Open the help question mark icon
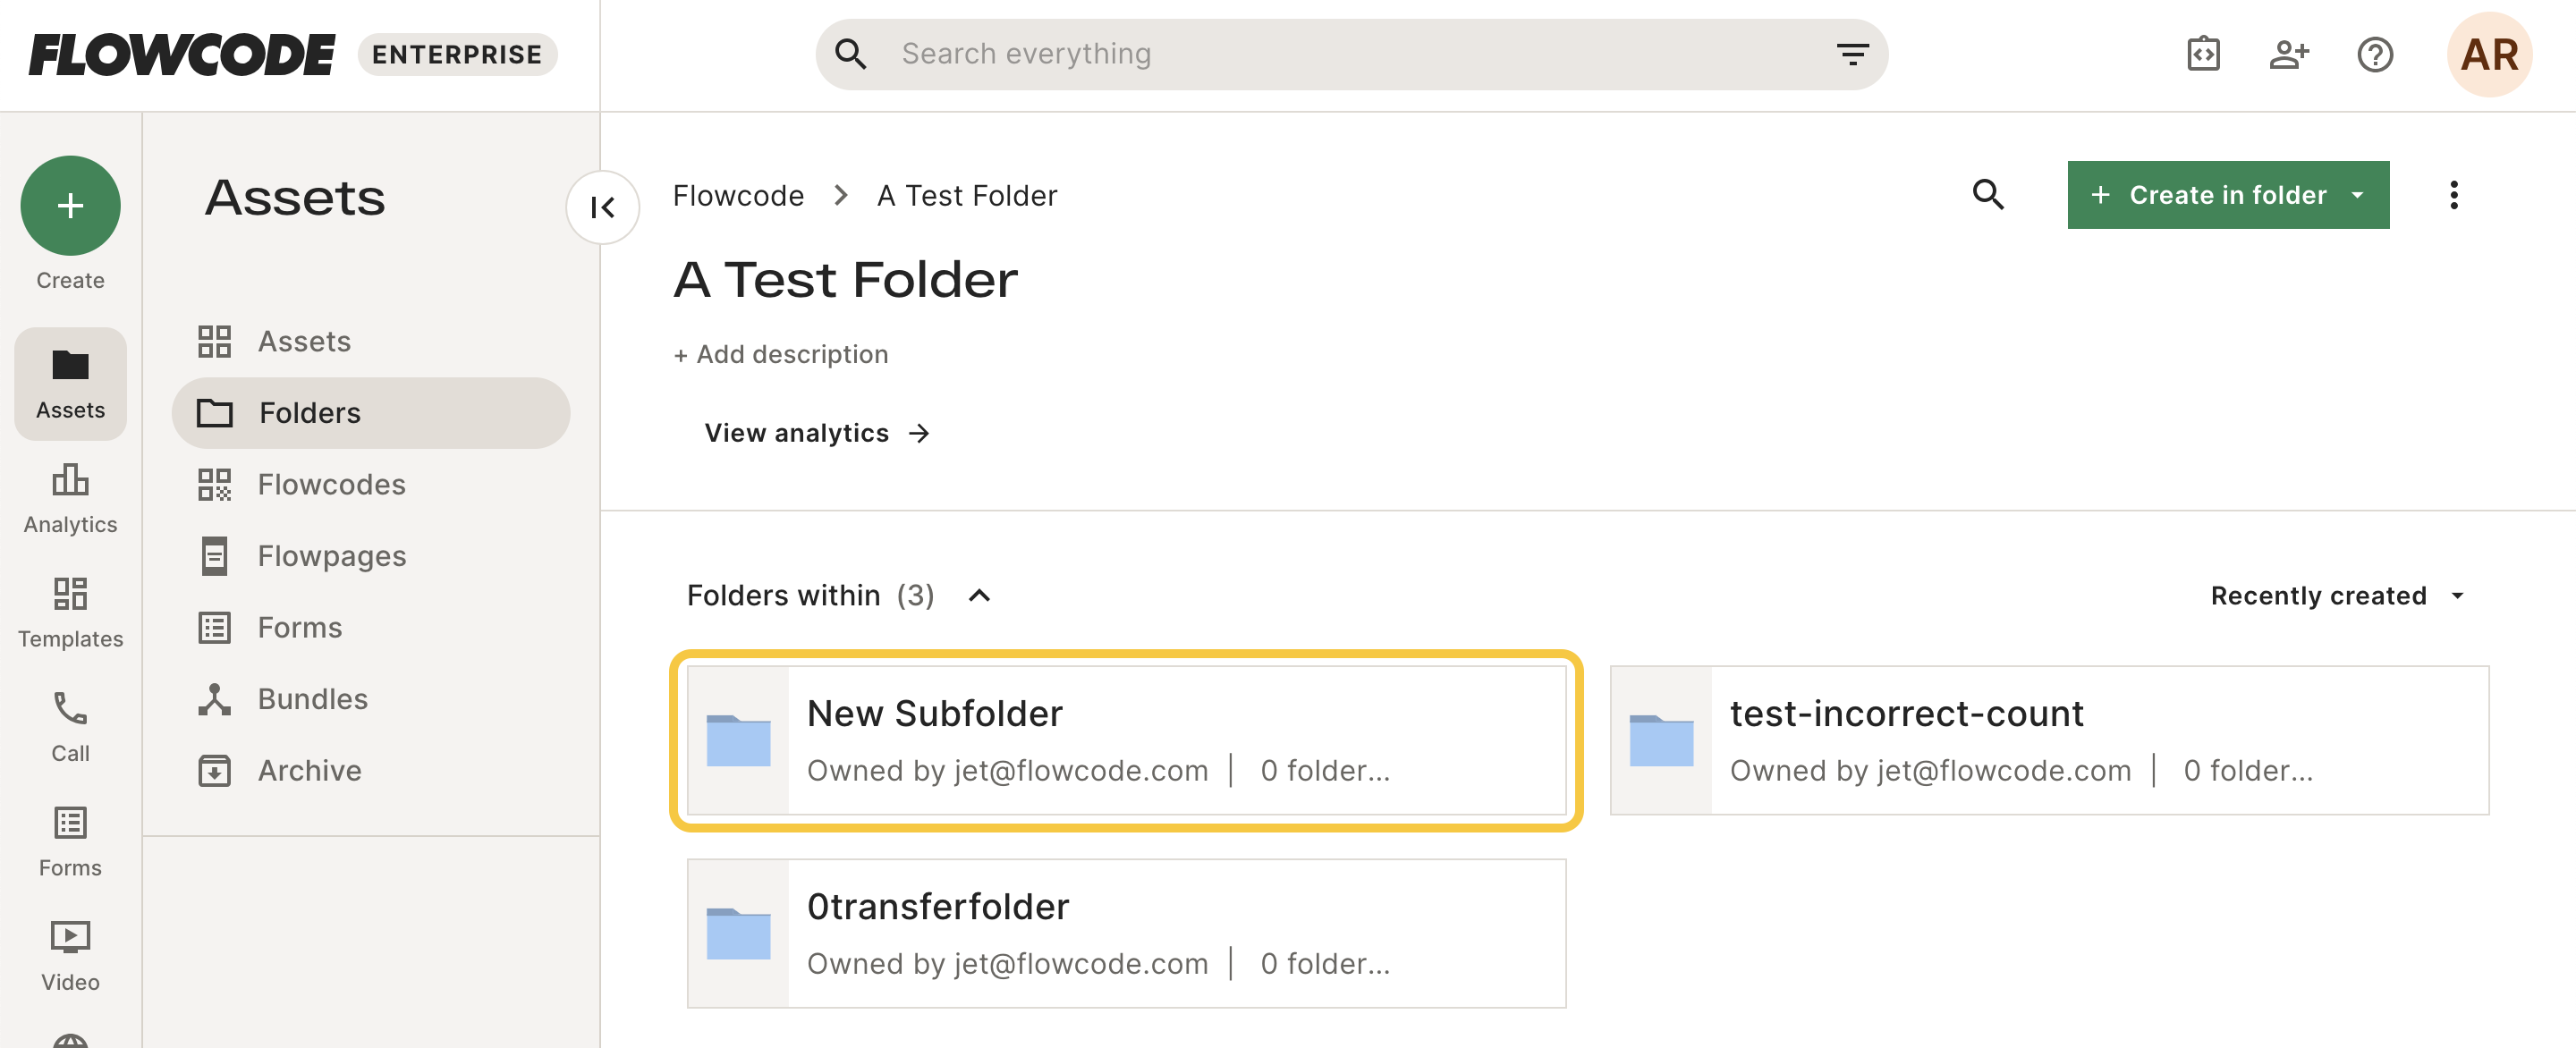This screenshot has width=2576, height=1048. click(2374, 54)
